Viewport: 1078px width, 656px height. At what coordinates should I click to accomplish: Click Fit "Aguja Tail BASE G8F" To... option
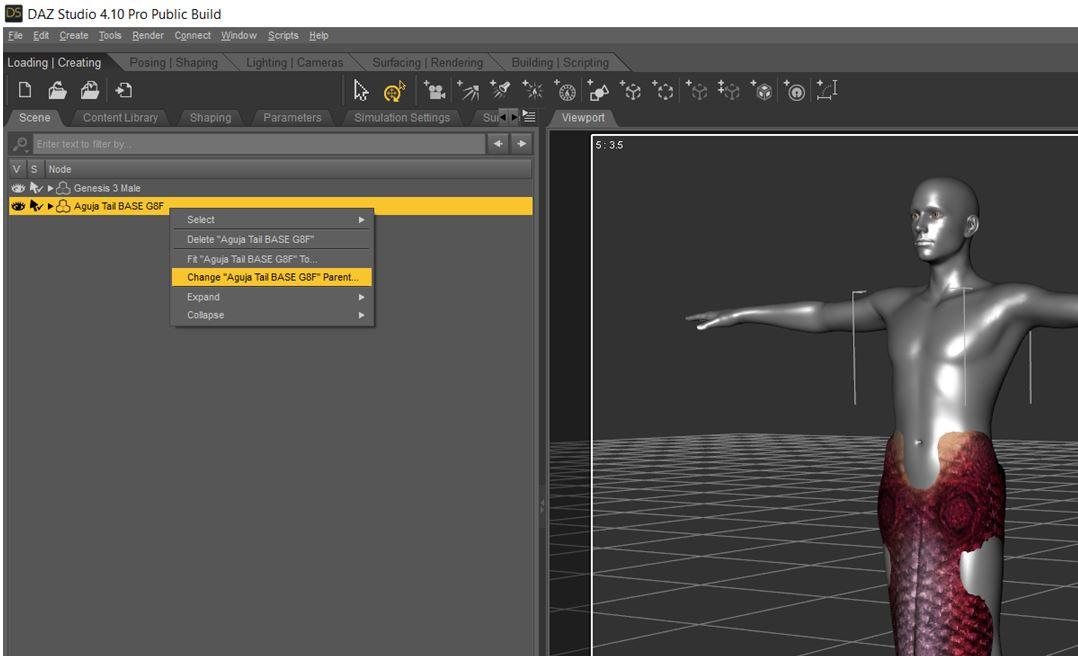point(252,259)
